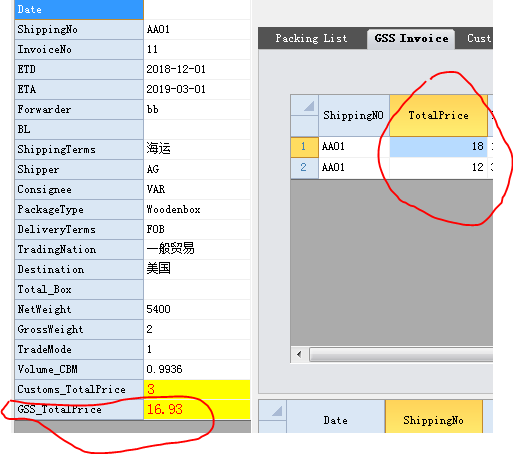Click the ETD value 2018-12-01

tap(197, 69)
